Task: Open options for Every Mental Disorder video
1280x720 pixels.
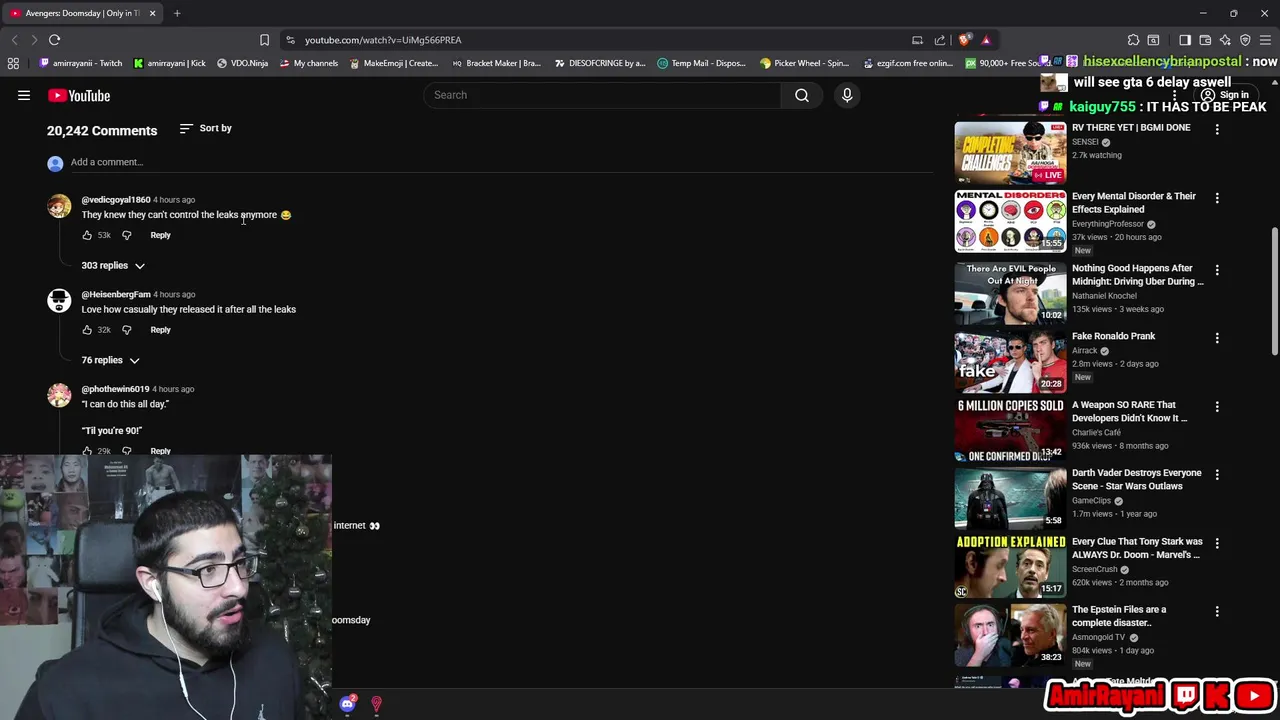Action: (x=1217, y=198)
